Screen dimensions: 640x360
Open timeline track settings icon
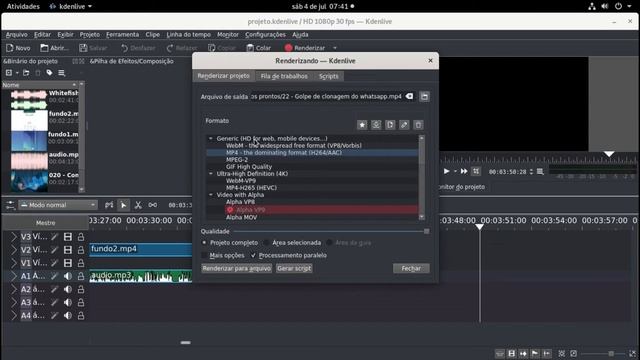click(10, 205)
